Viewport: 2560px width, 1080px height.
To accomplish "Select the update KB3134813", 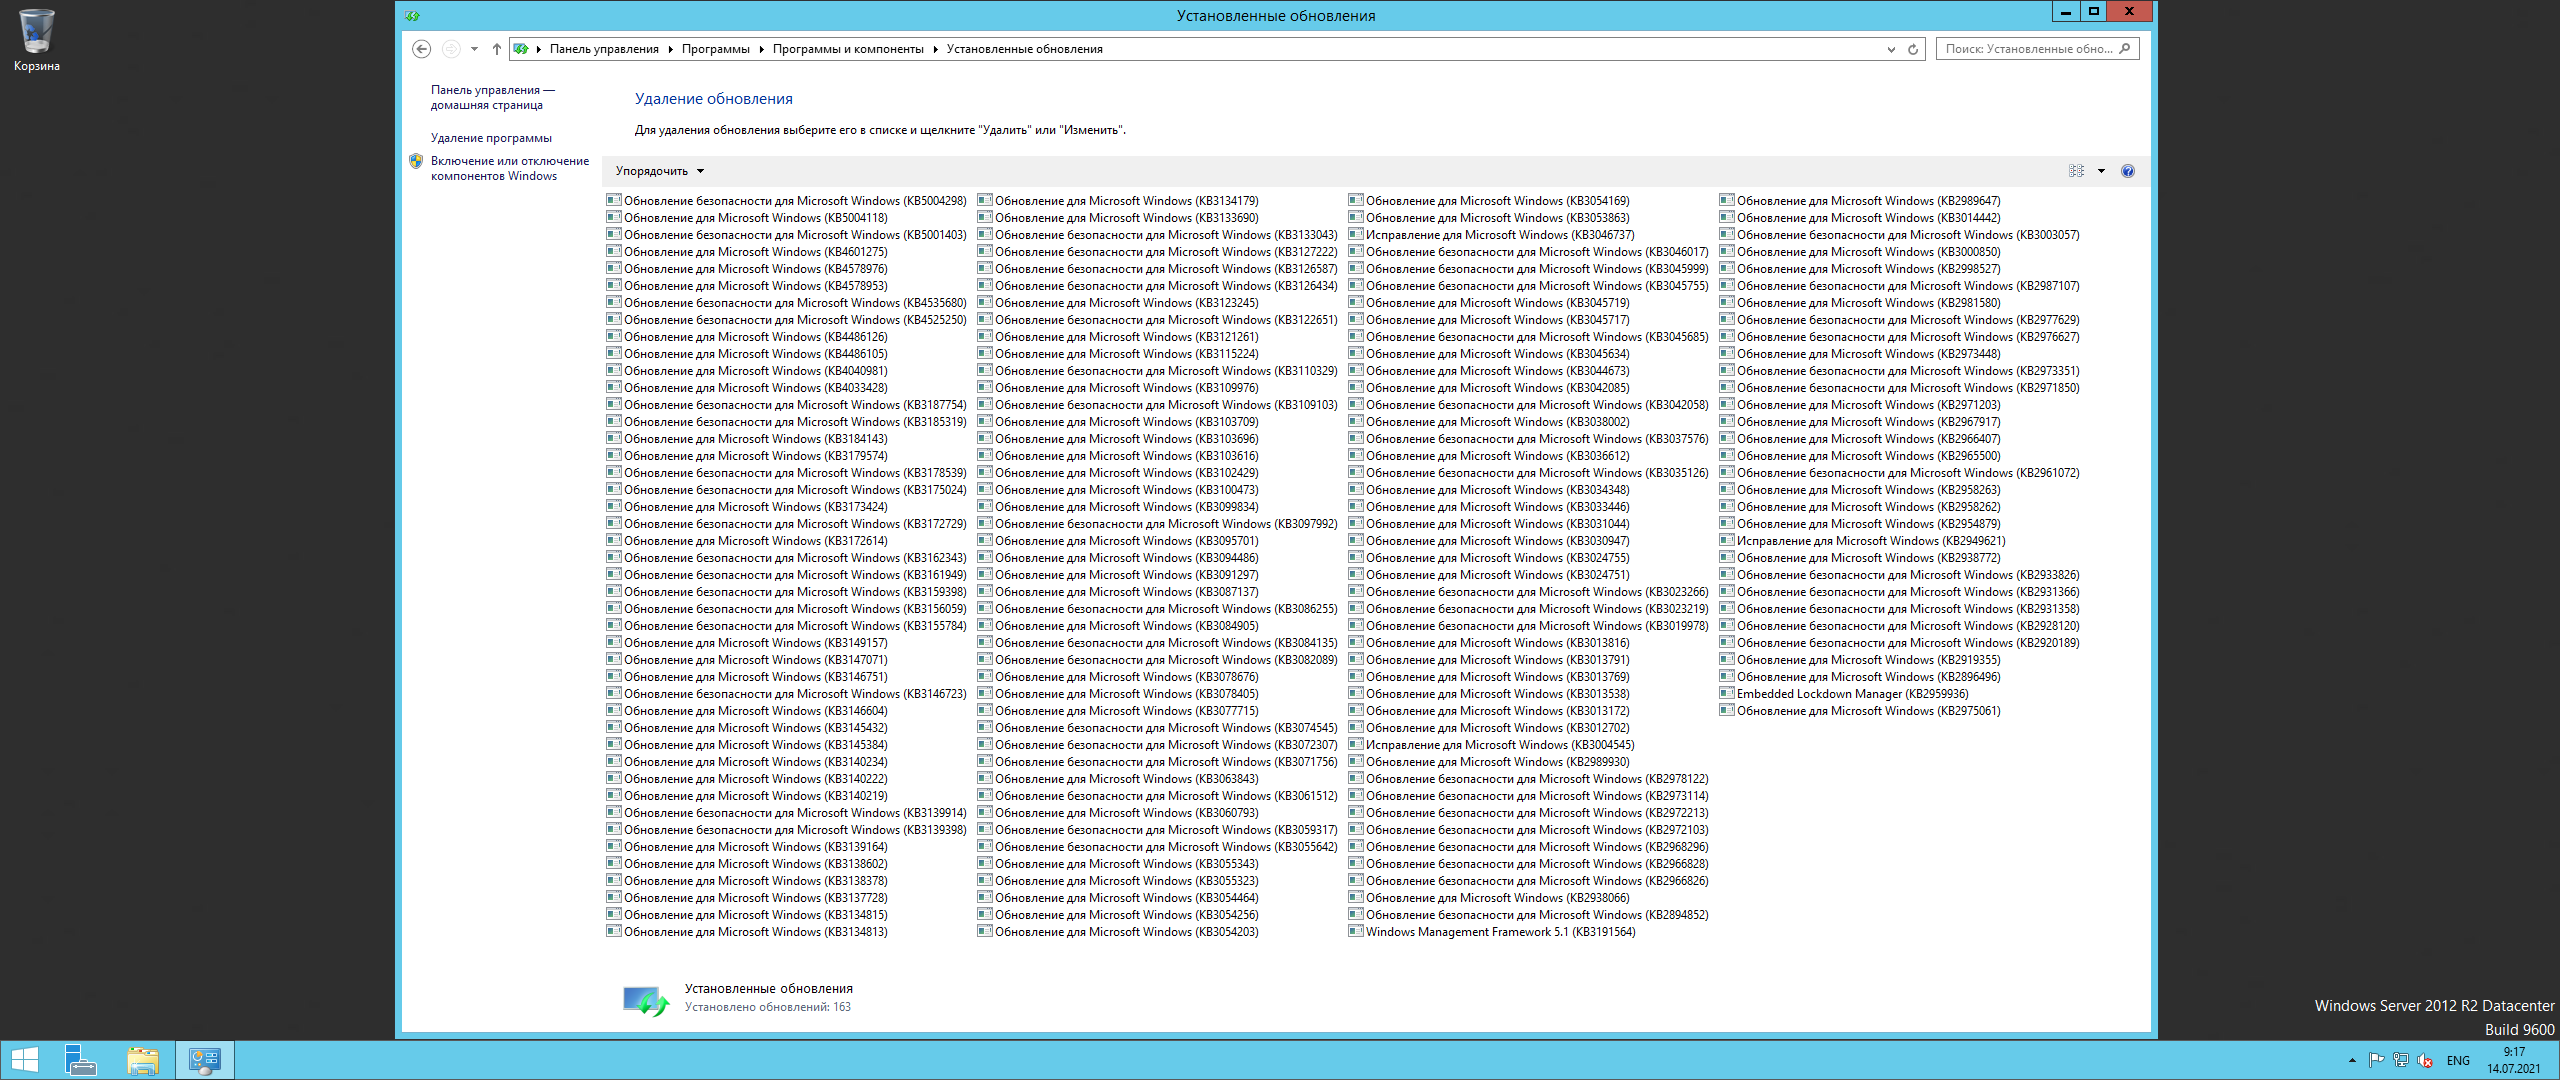I will tap(747, 931).
